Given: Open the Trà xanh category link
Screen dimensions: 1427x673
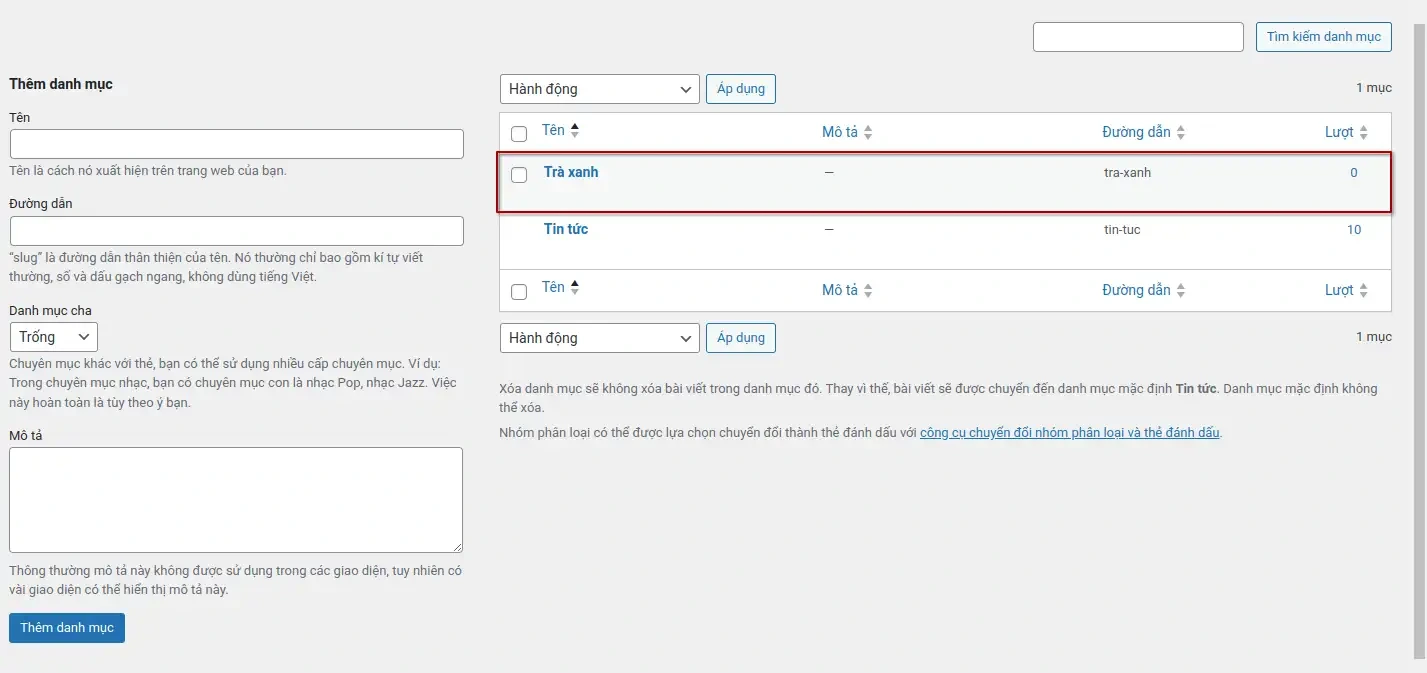Looking at the screenshot, I should 571,172.
